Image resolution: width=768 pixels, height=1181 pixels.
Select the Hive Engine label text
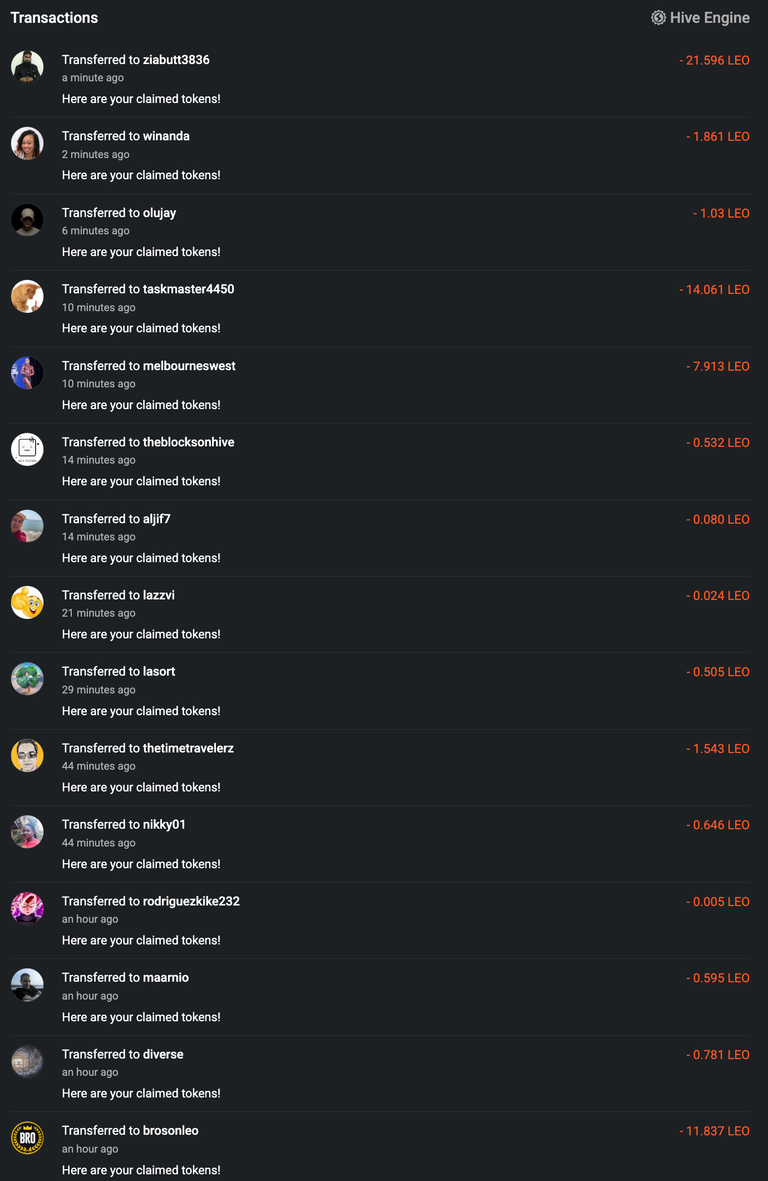[x=710, y=18]
